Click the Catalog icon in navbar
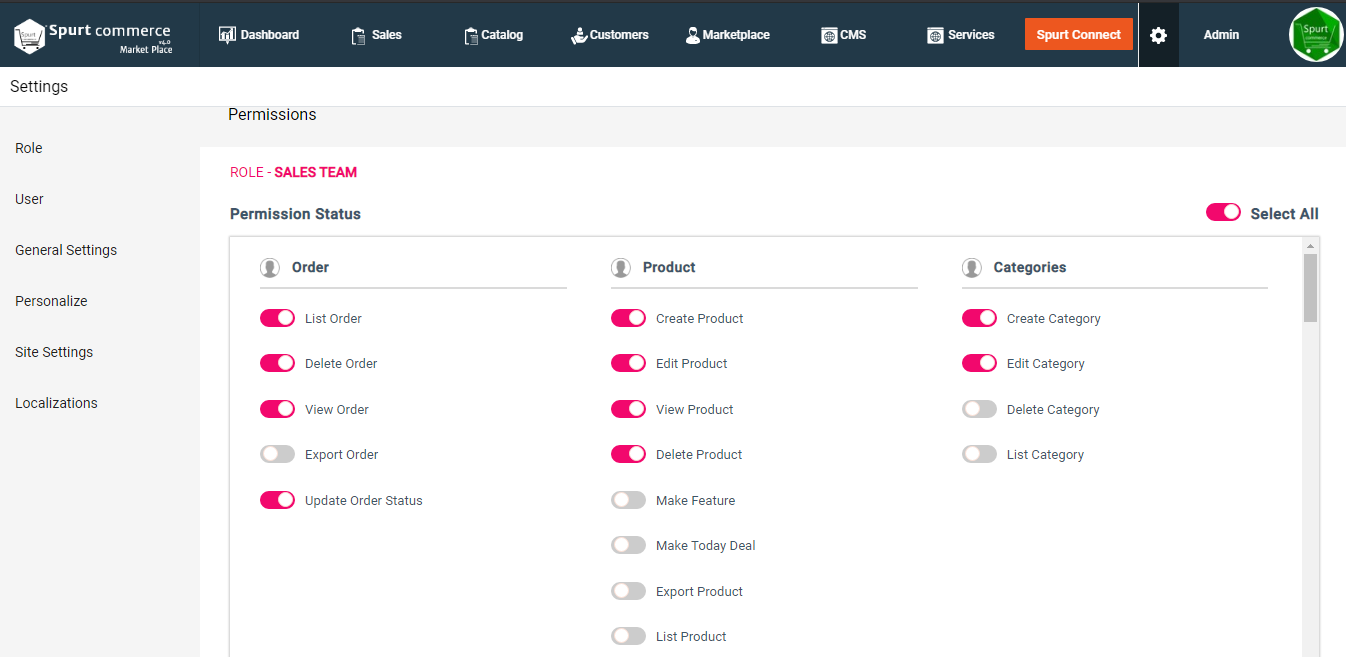This screenshot has height=657, width=1346. [x=471, y=36]
